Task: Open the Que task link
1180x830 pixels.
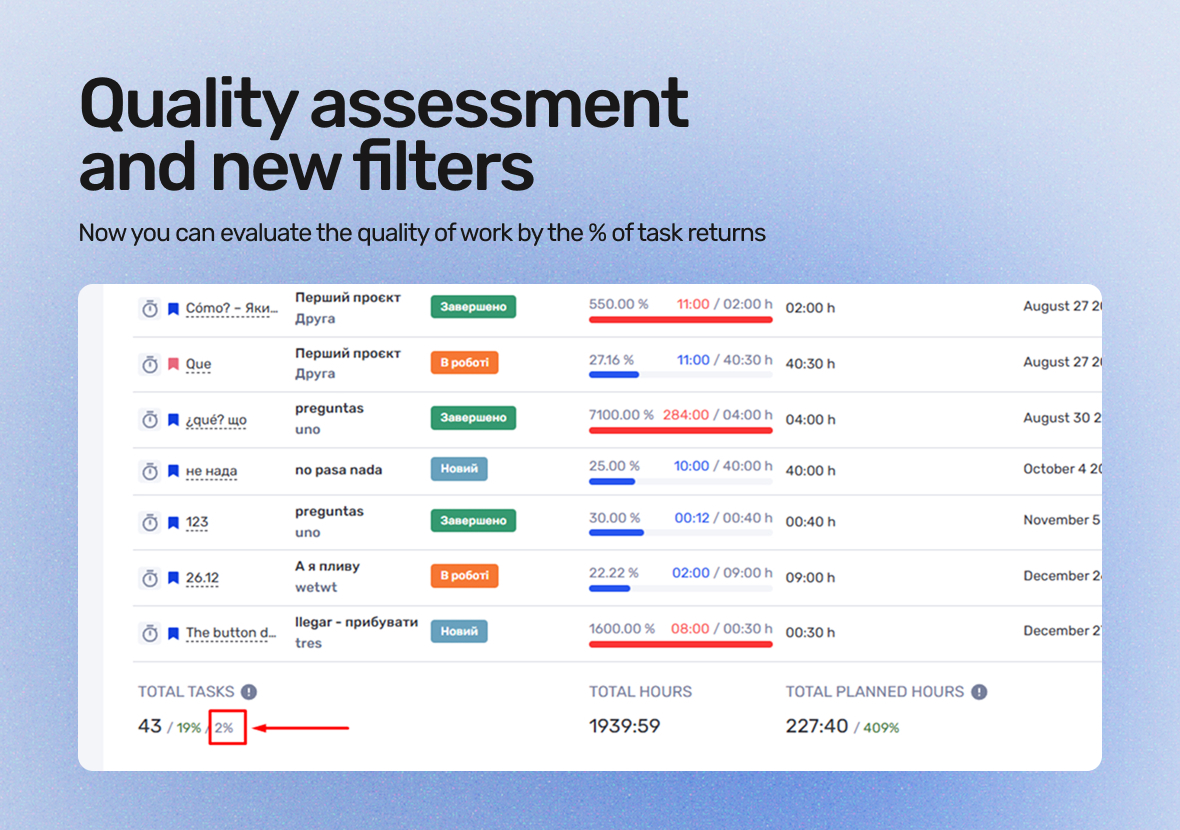Action: click(199, 364)
